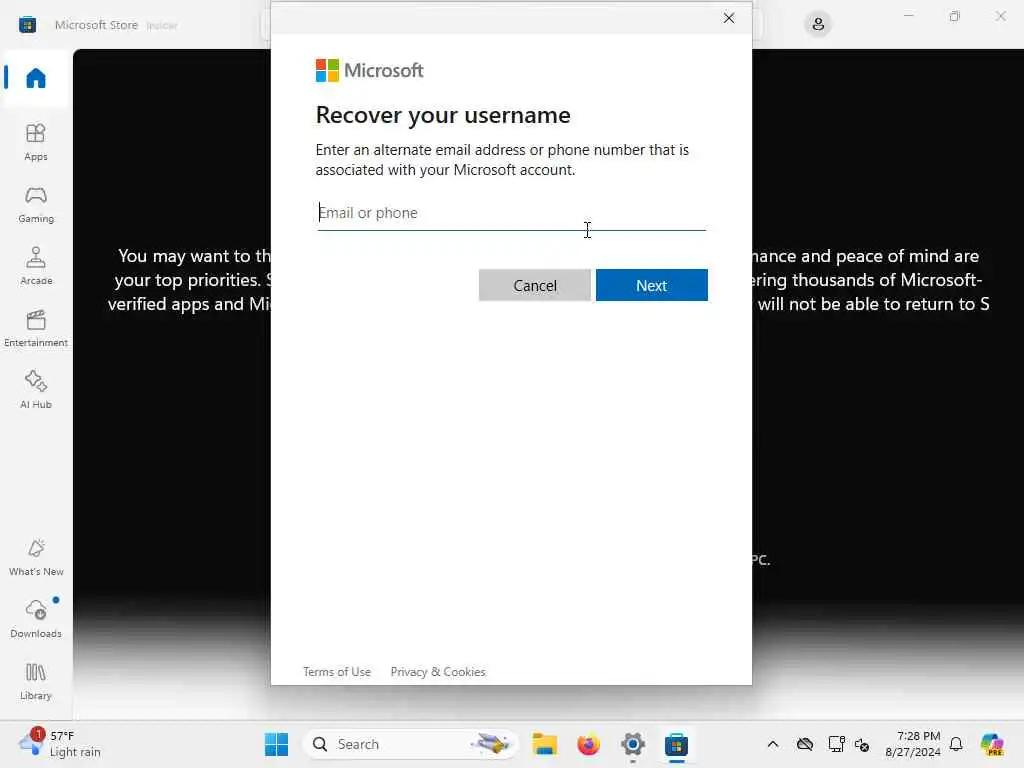Close the Recover your username dialog
Screen dimensions: 1024x768
tap(729, 18)
